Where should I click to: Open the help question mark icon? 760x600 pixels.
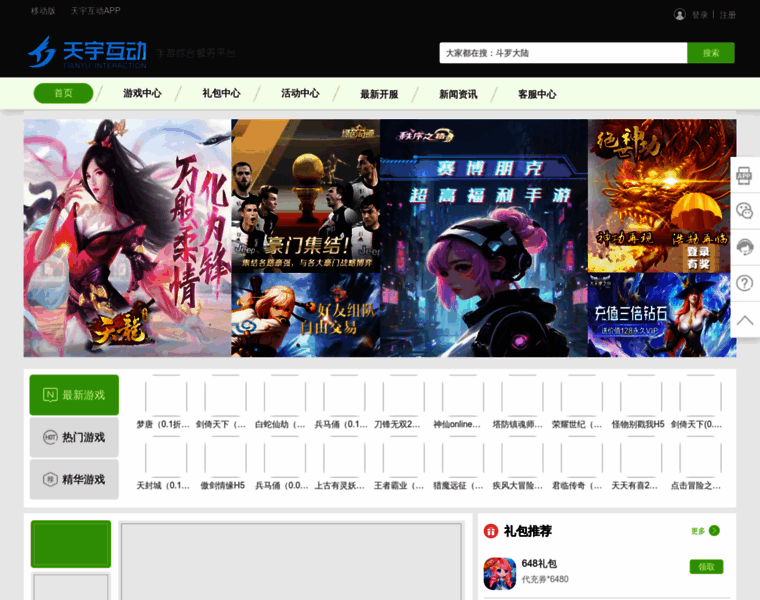[744, 283]
